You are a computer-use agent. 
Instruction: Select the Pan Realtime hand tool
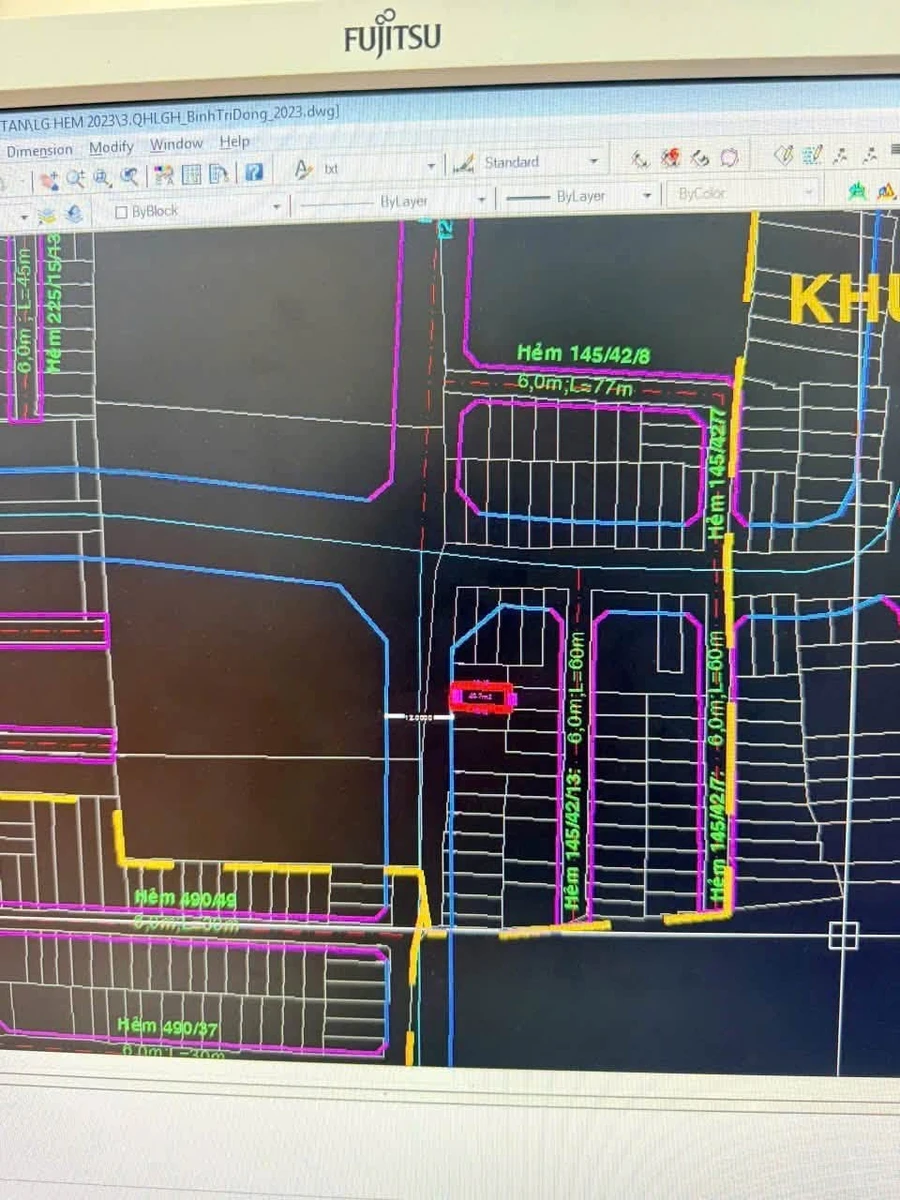coord(48,181)
